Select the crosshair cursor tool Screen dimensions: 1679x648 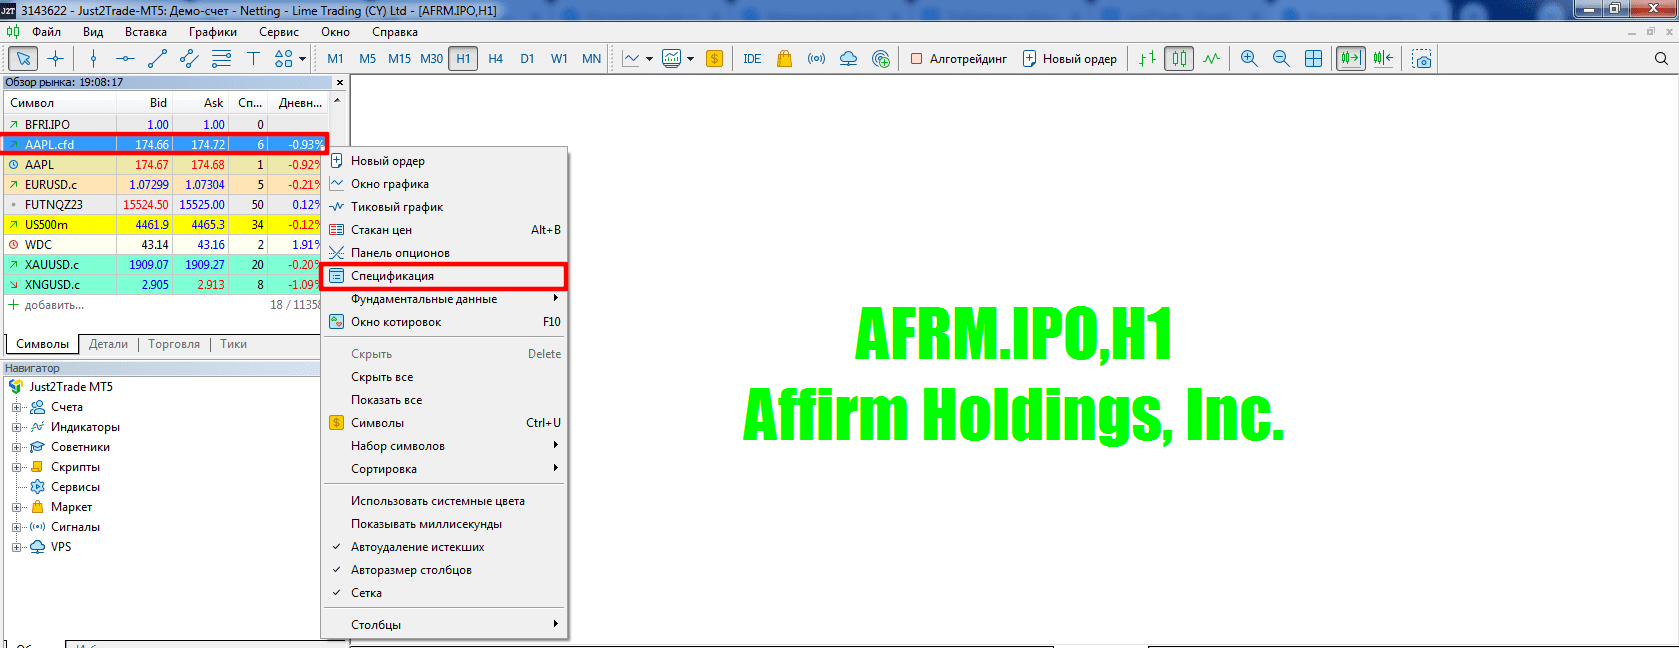[x=56, y=59]
